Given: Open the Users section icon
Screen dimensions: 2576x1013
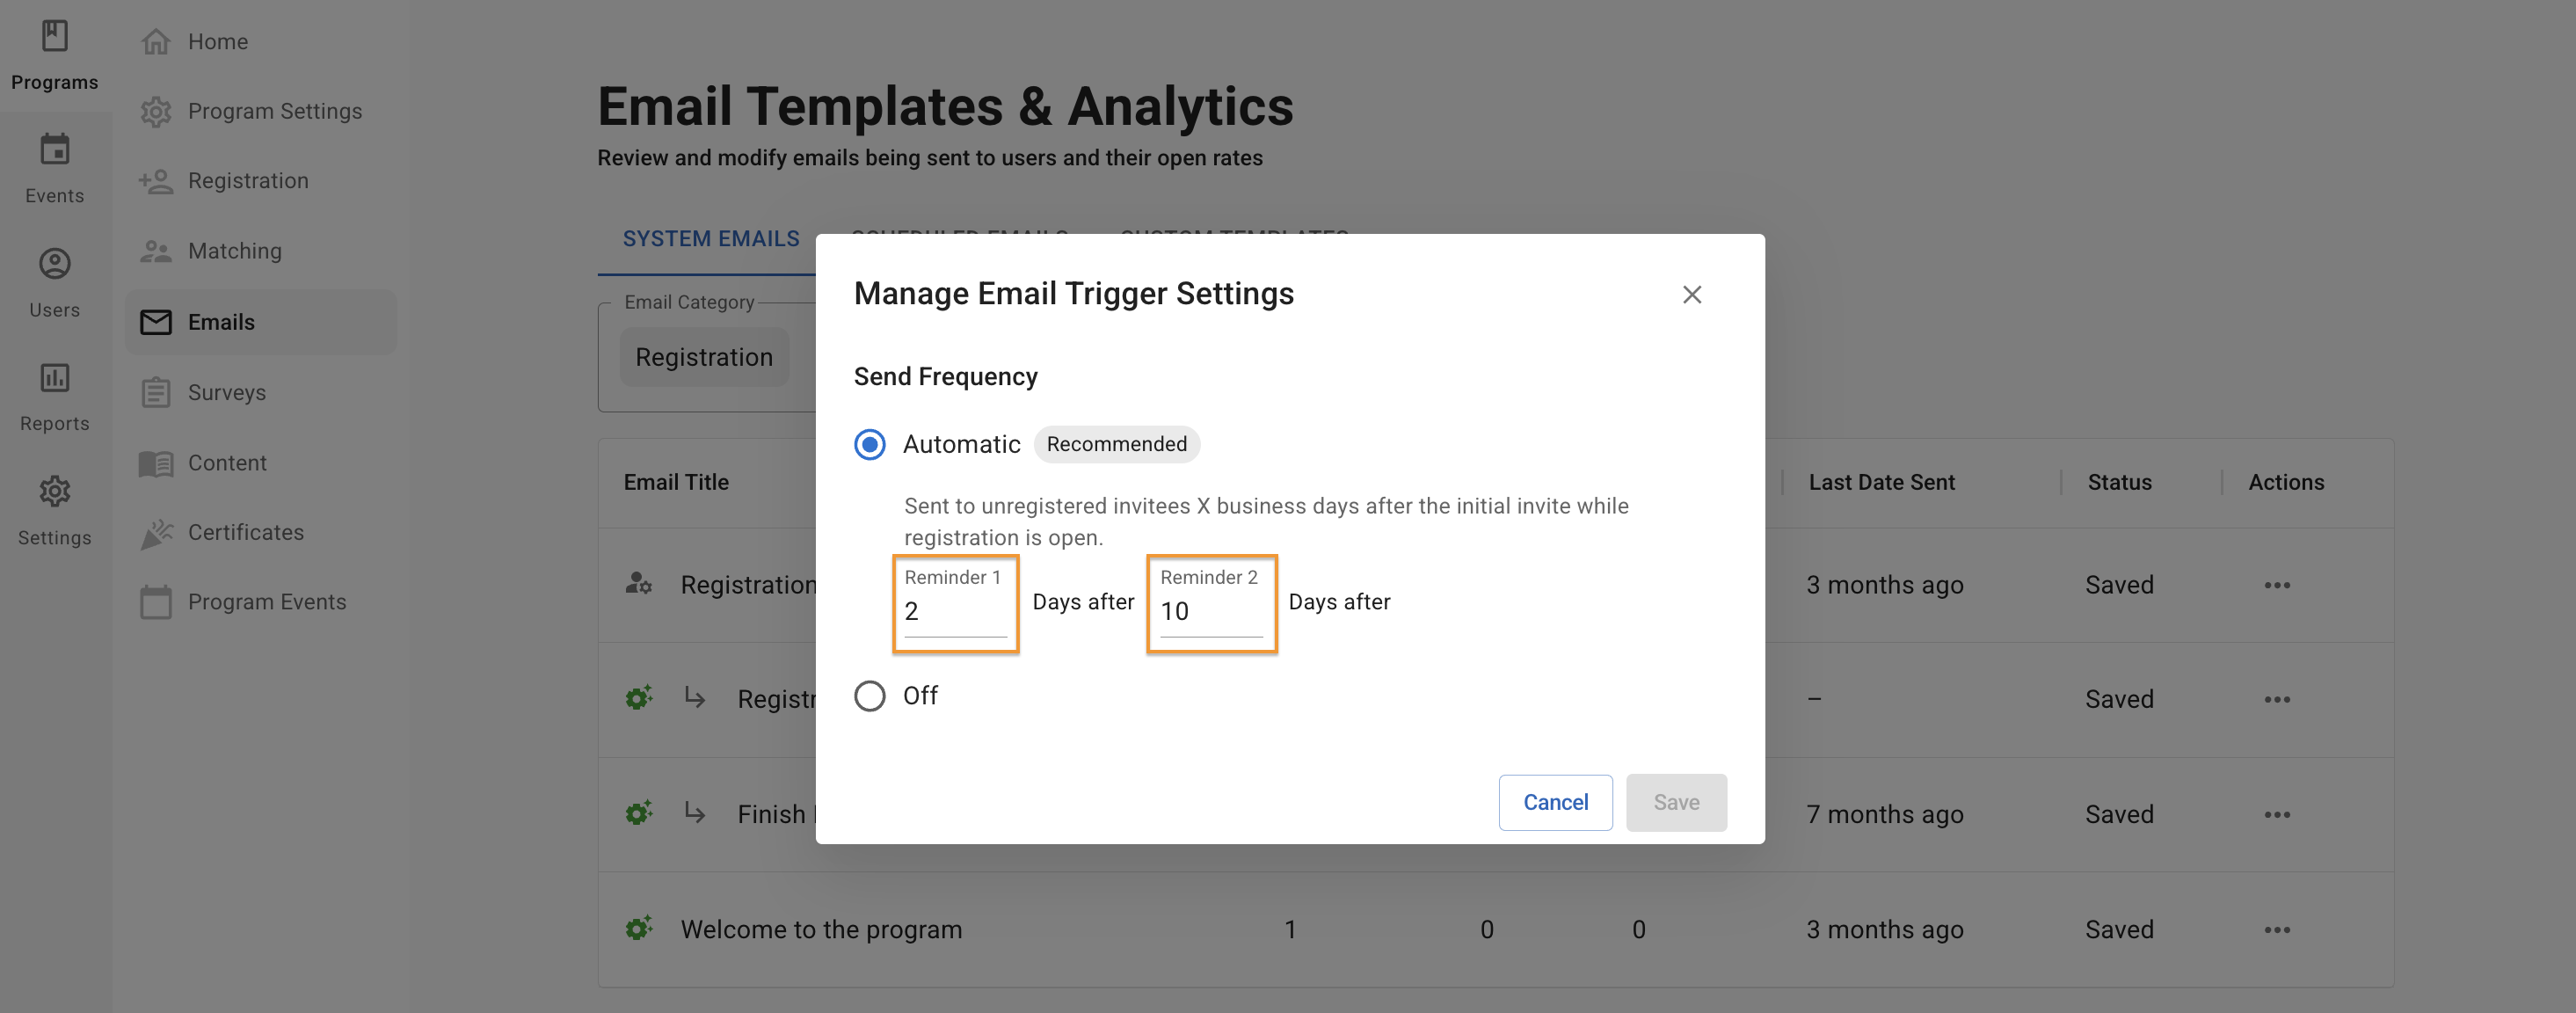Looking at the screenshot, I should 54,264.
